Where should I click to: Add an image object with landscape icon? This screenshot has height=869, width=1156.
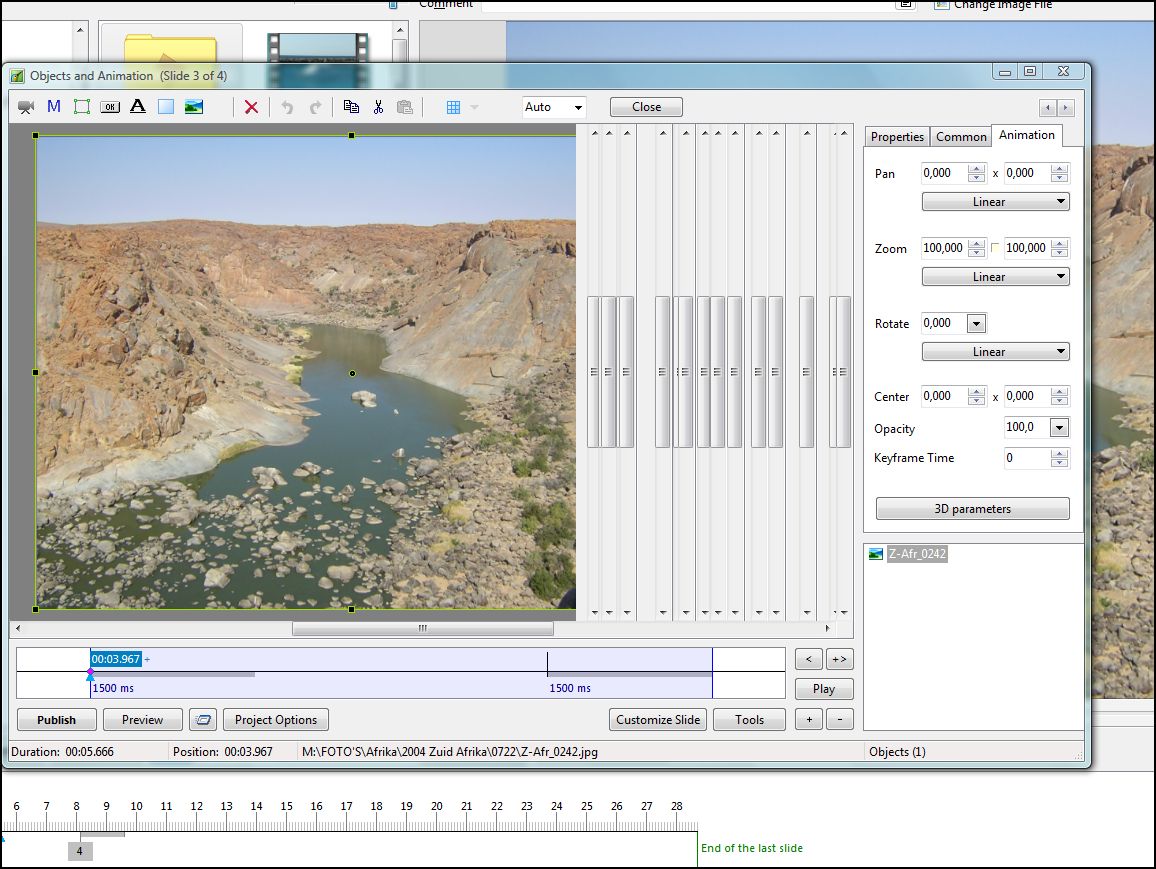[194, 107]
